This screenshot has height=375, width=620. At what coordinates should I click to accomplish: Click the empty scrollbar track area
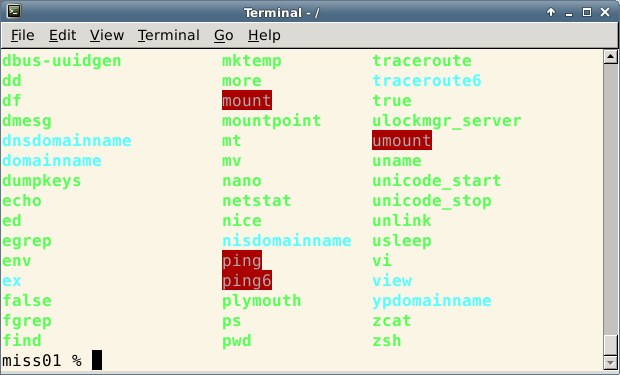pyautogui.click(x=611, y=198)
